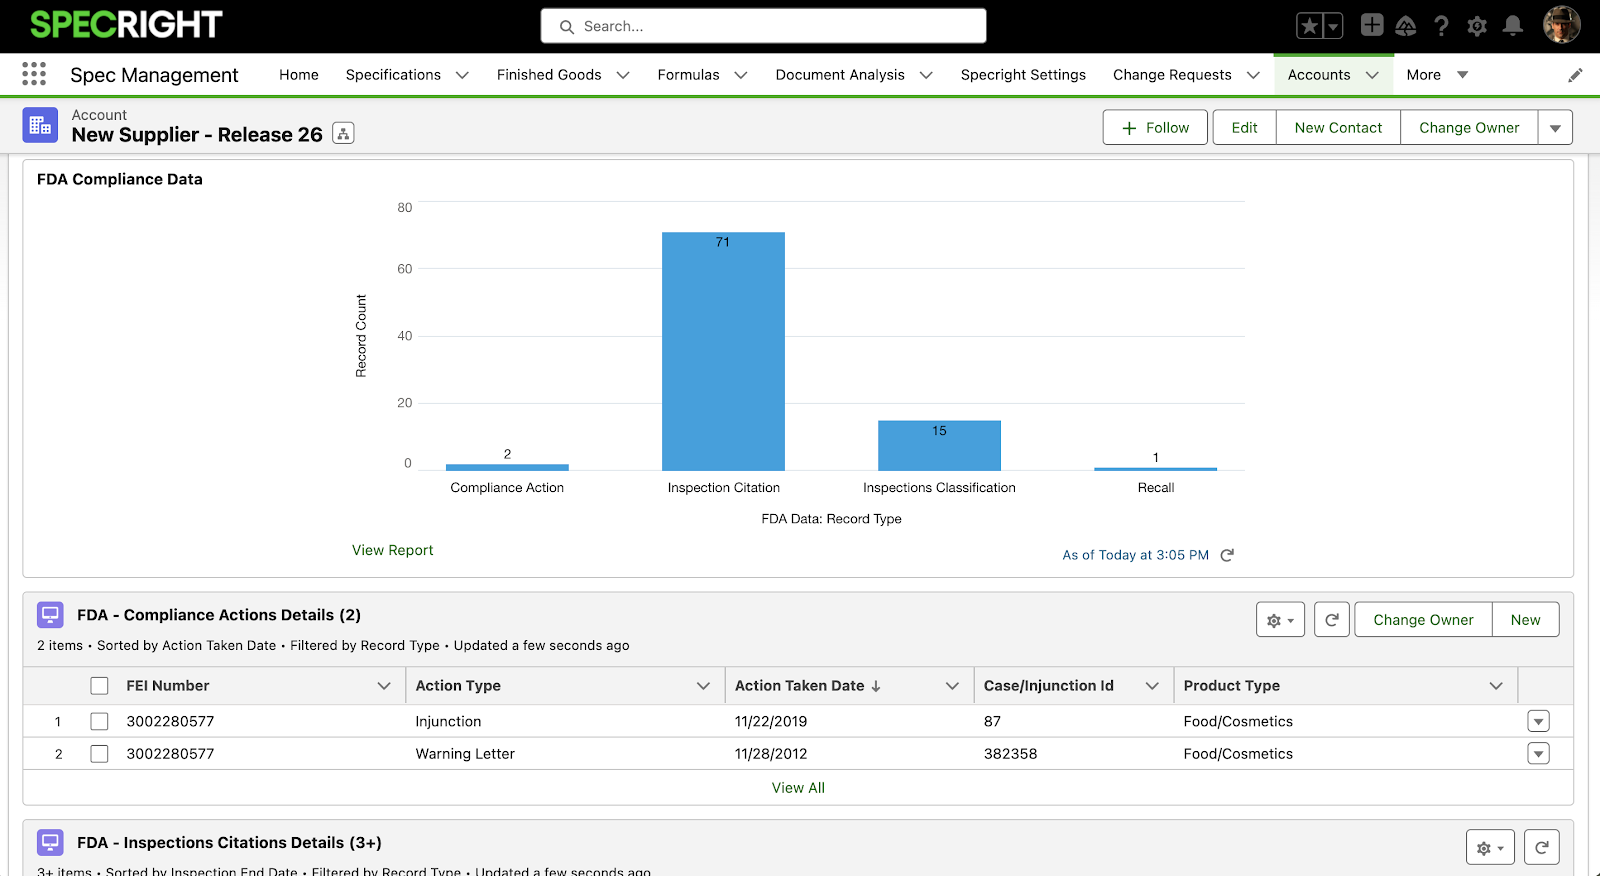Open Compliance Actions list settings gear
This screenshot has height=876, width=1600.
click(1280, 620)
